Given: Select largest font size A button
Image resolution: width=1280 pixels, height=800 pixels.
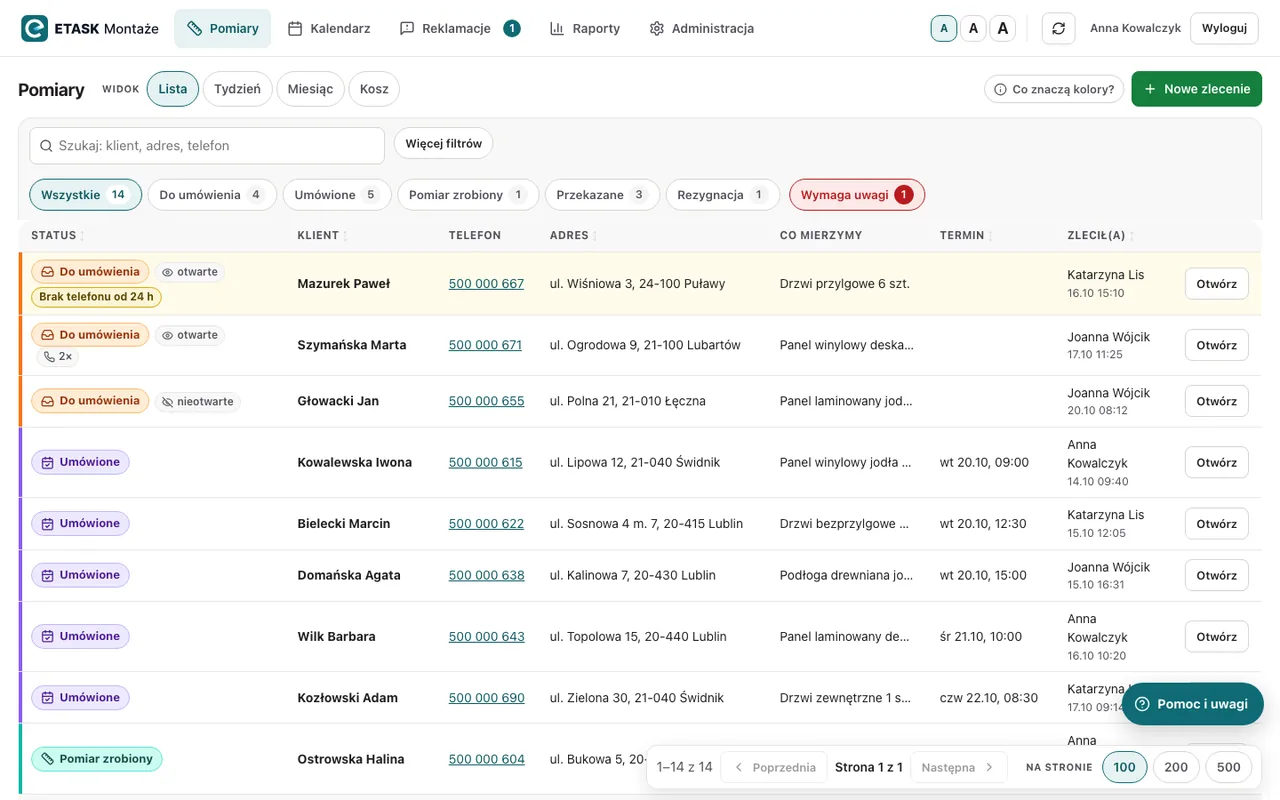Looking at the screenshot, I should coord(1003,28).
